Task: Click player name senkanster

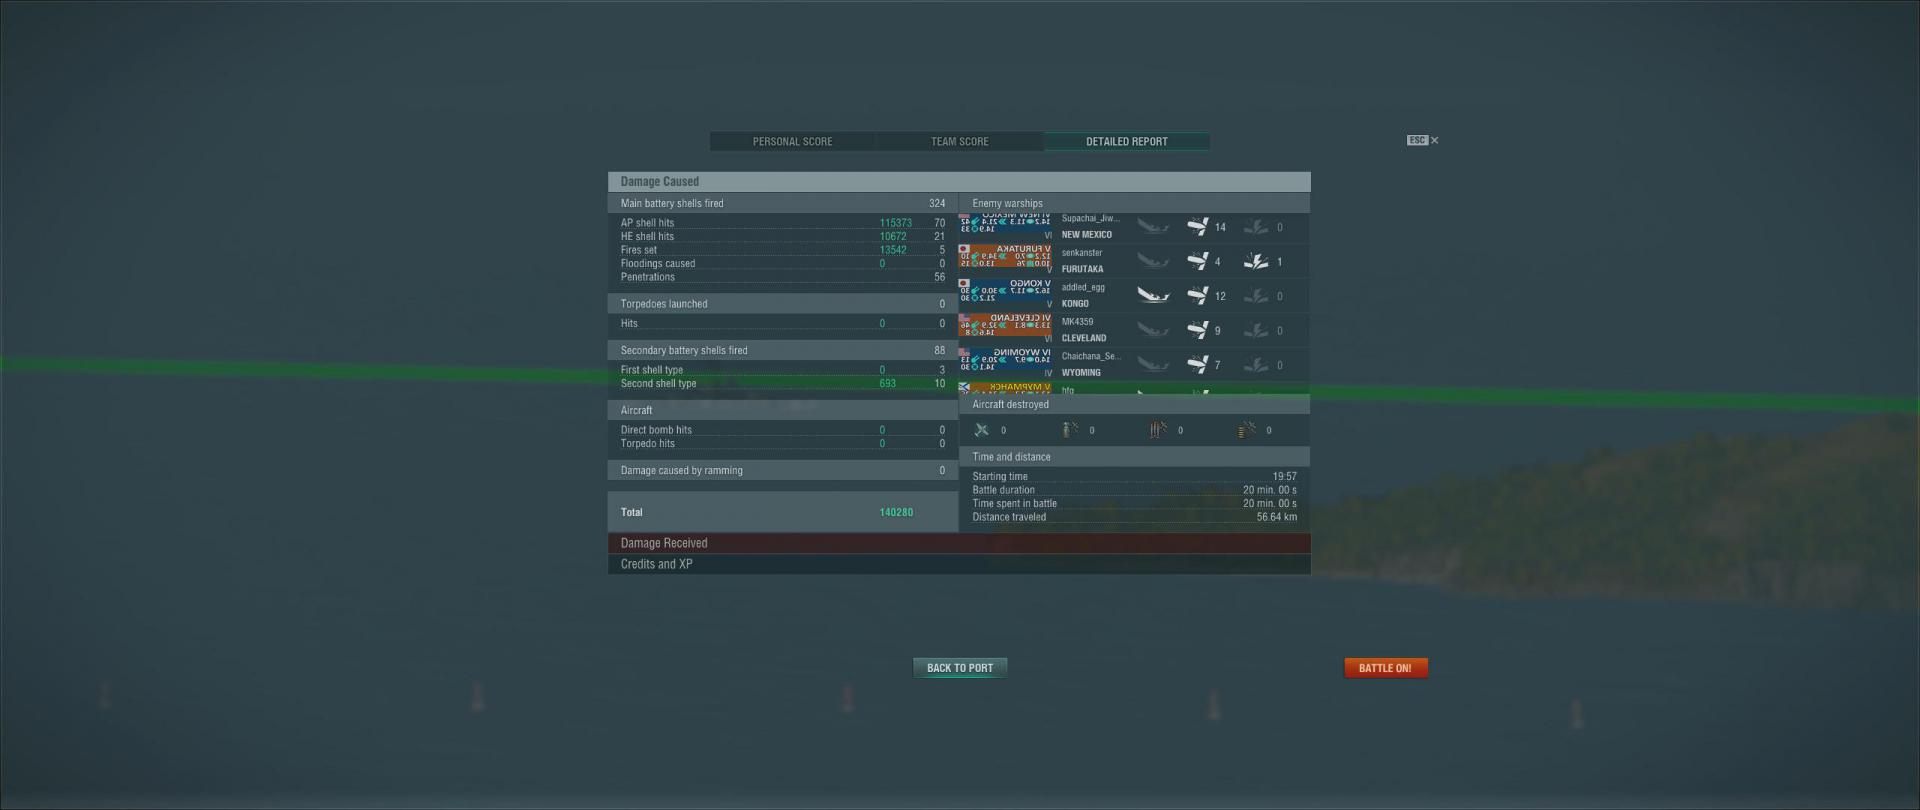Action: click(1081, 253)
